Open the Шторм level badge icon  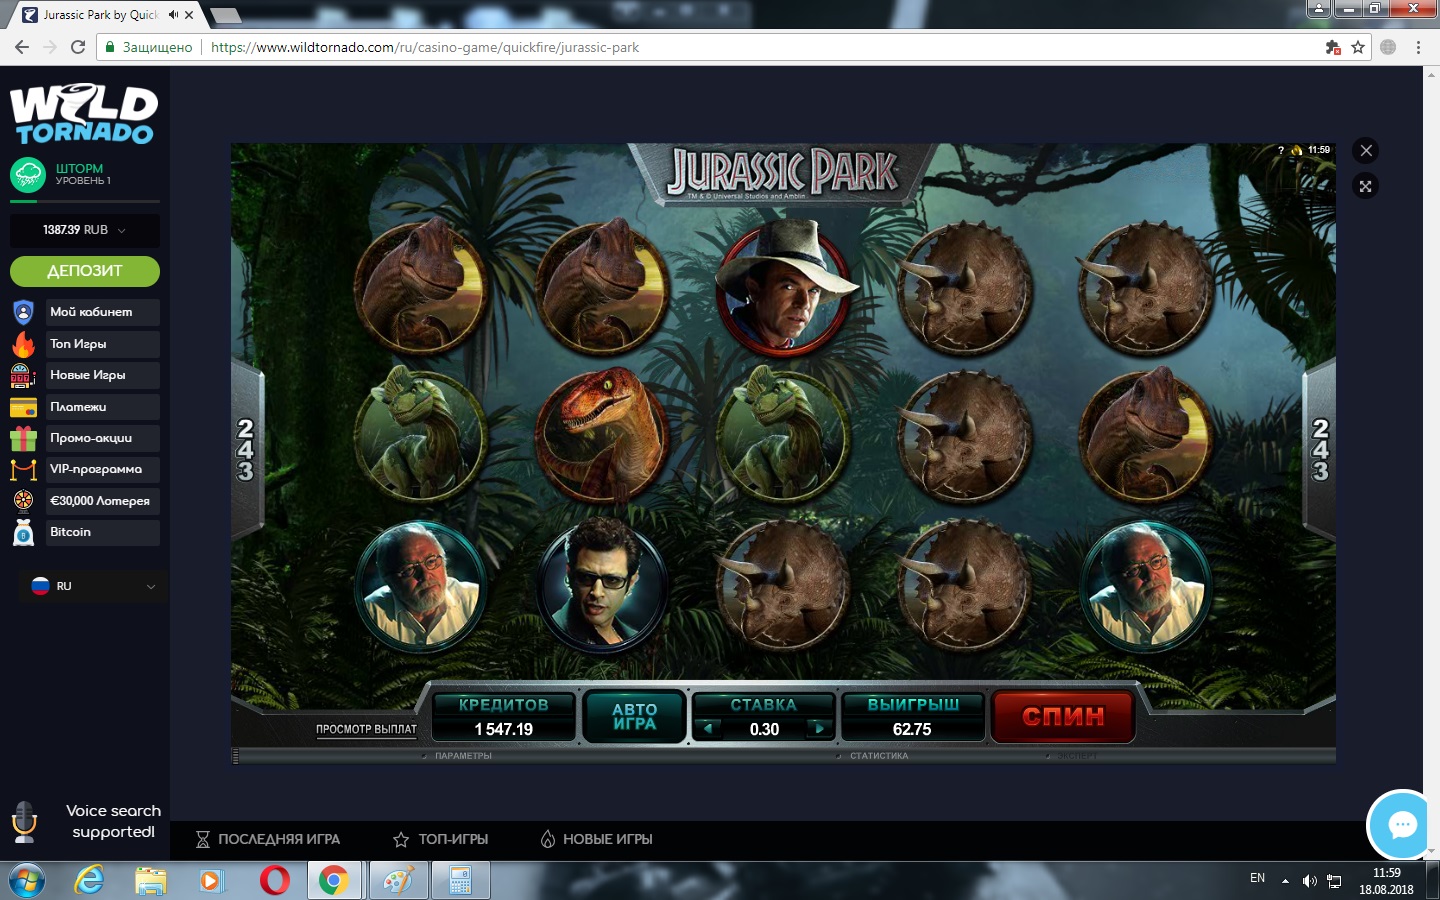click(x=28, y=175)
